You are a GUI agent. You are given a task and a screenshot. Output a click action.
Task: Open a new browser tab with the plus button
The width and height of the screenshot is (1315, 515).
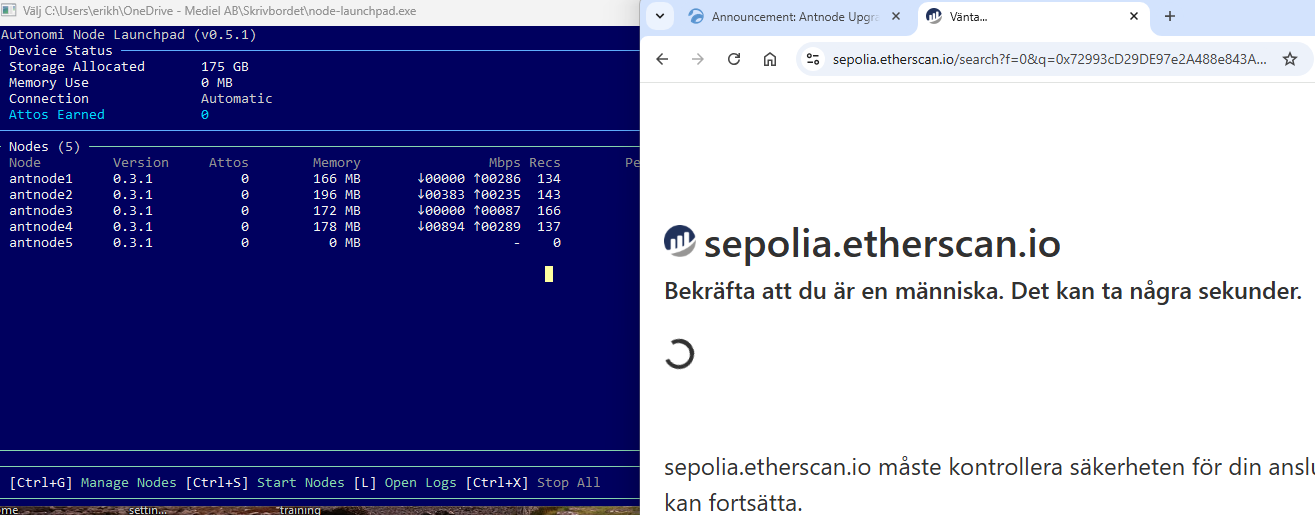click(1170, 16)
